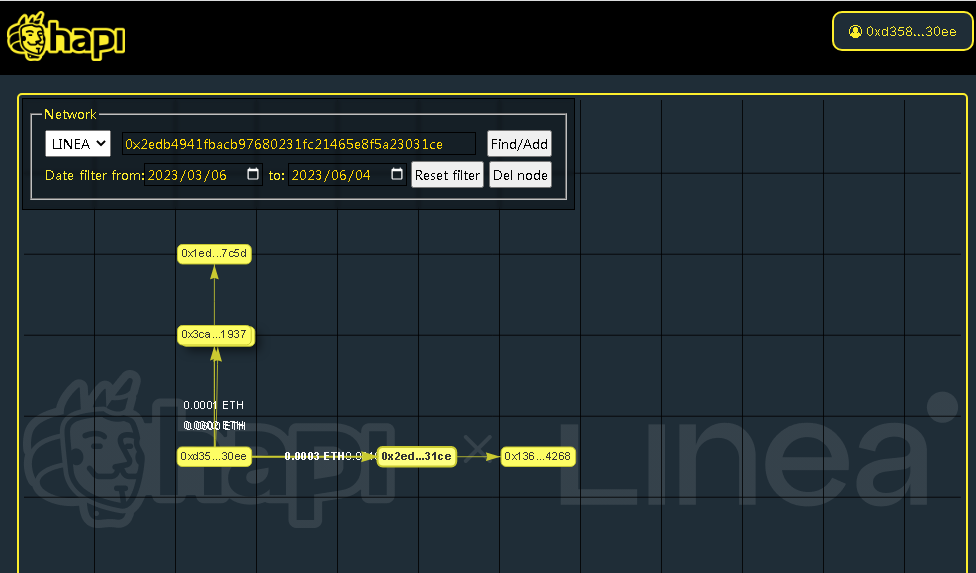Select graph node 0xd35...30ee
Viewport: 976px width, 573px height.
click(x=214, y=457)
